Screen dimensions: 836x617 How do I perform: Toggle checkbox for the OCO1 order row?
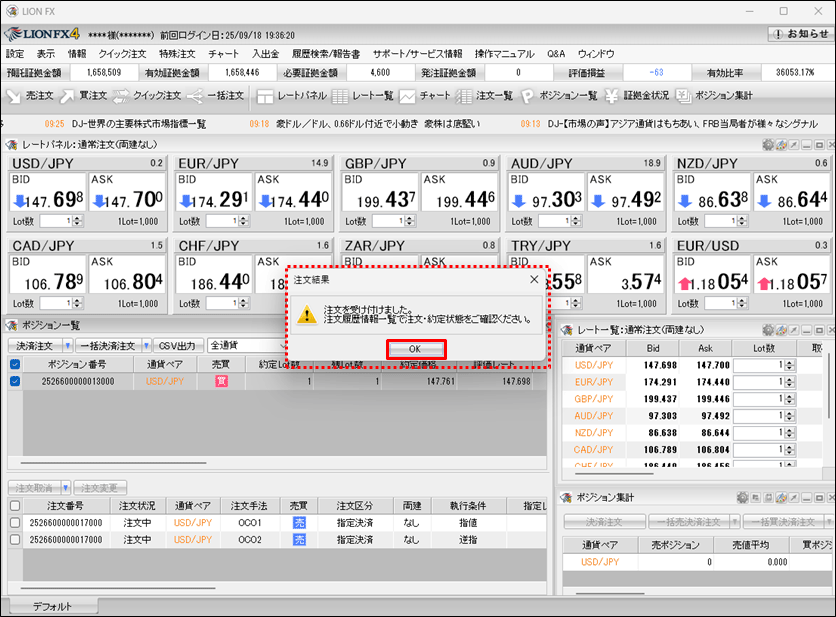point(14,523)
